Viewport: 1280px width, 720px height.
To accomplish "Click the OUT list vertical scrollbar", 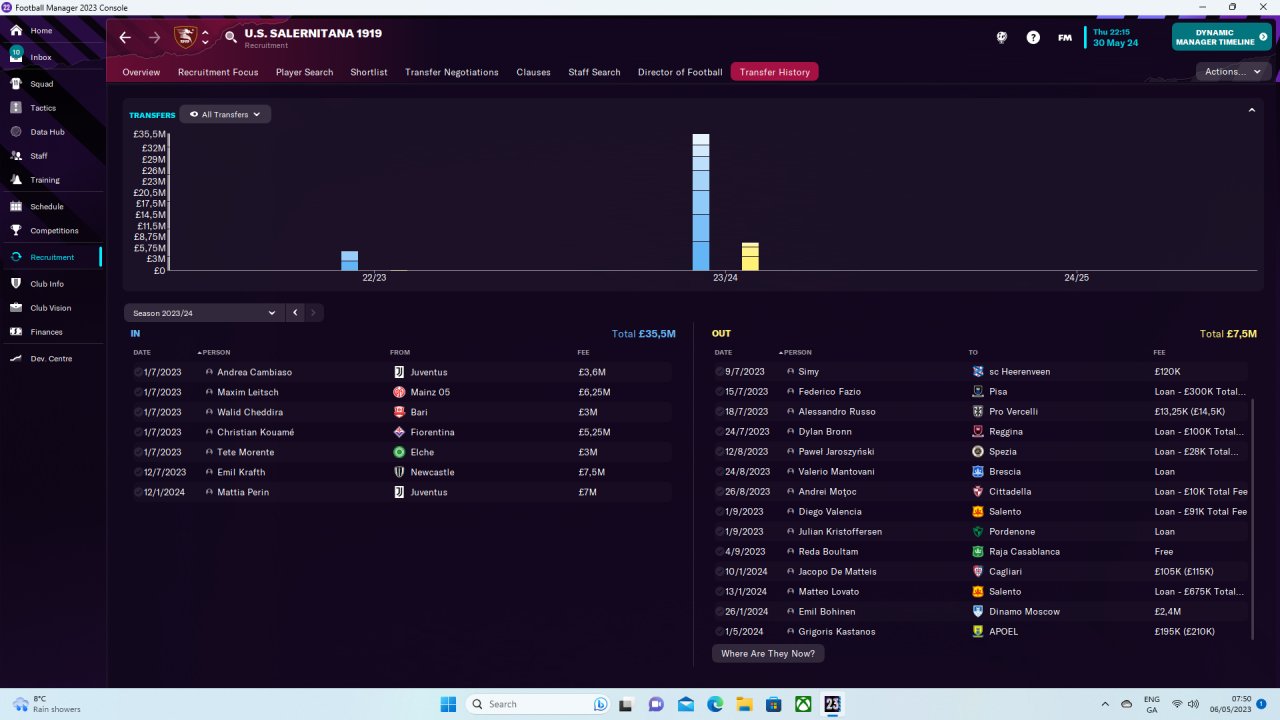I will coord(1253,518).
